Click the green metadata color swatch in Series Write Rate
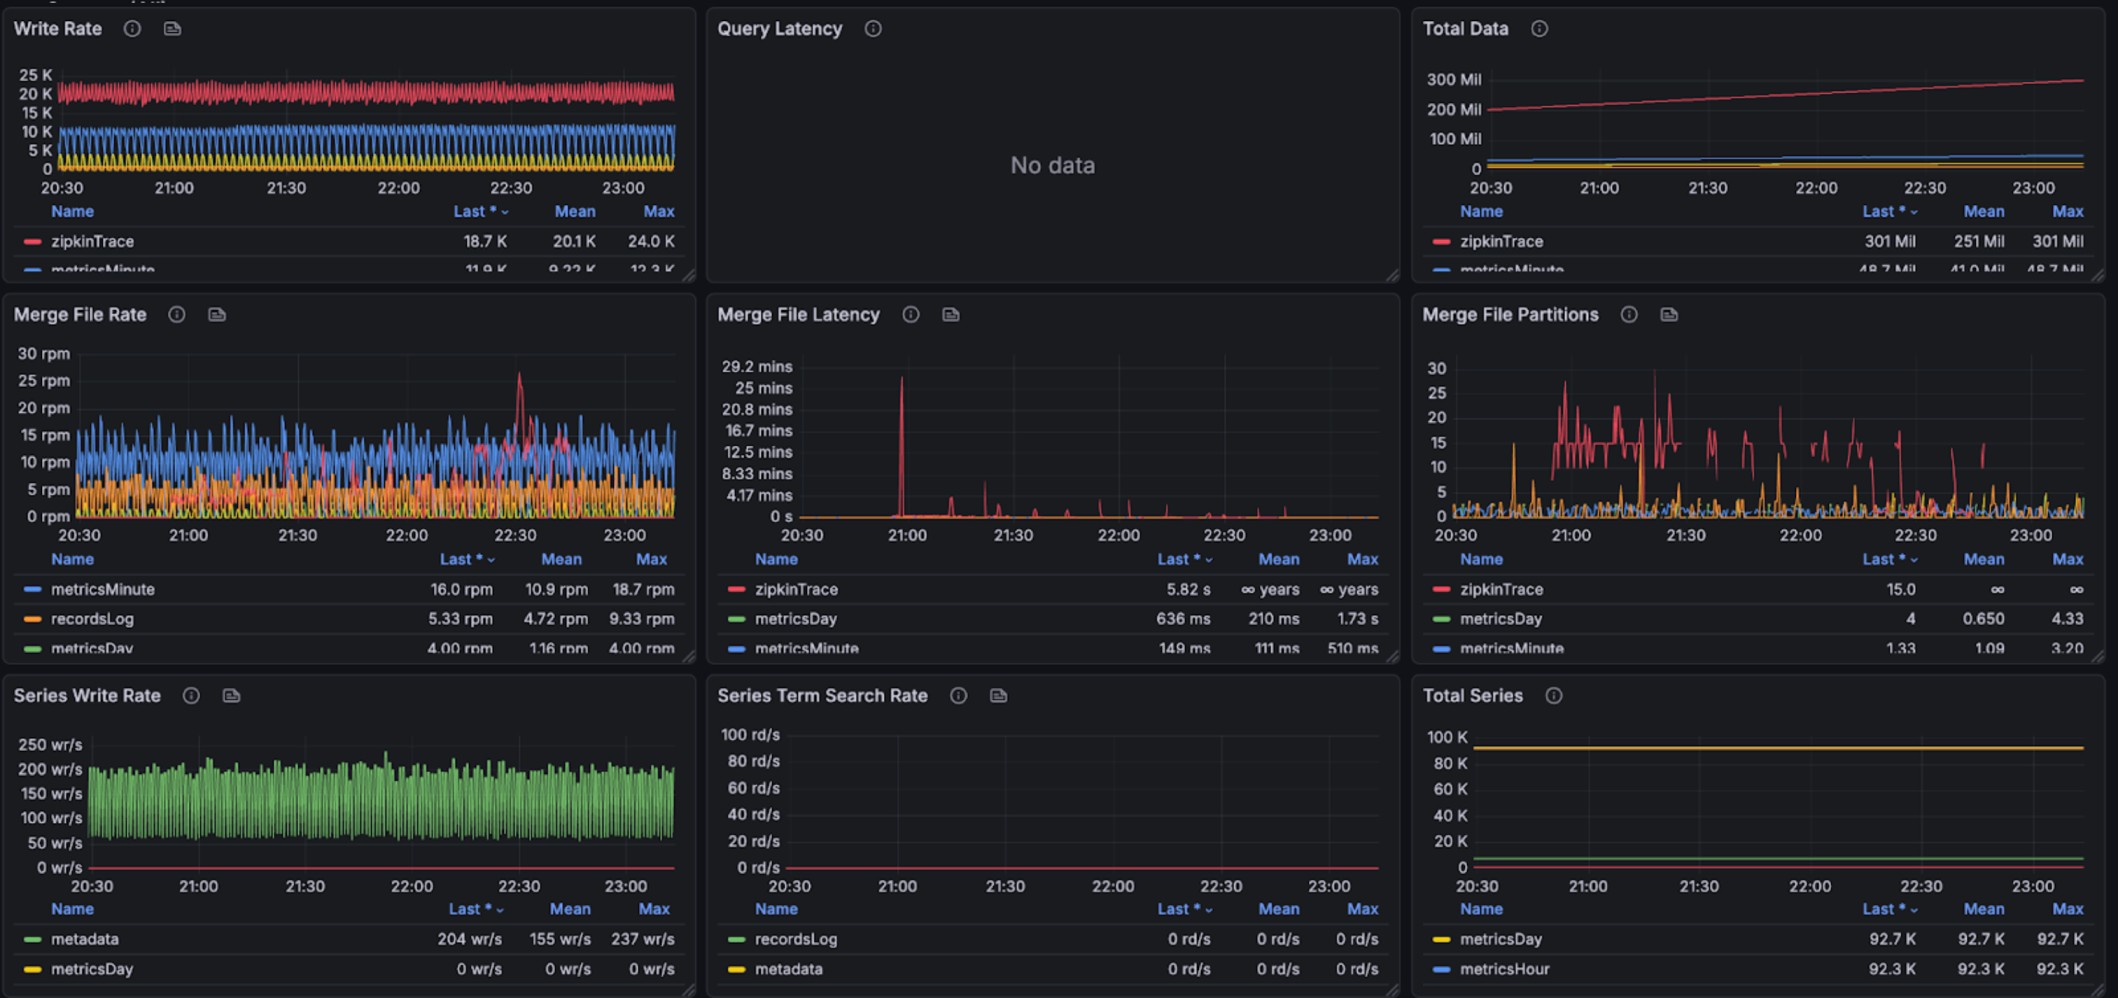 33,940
